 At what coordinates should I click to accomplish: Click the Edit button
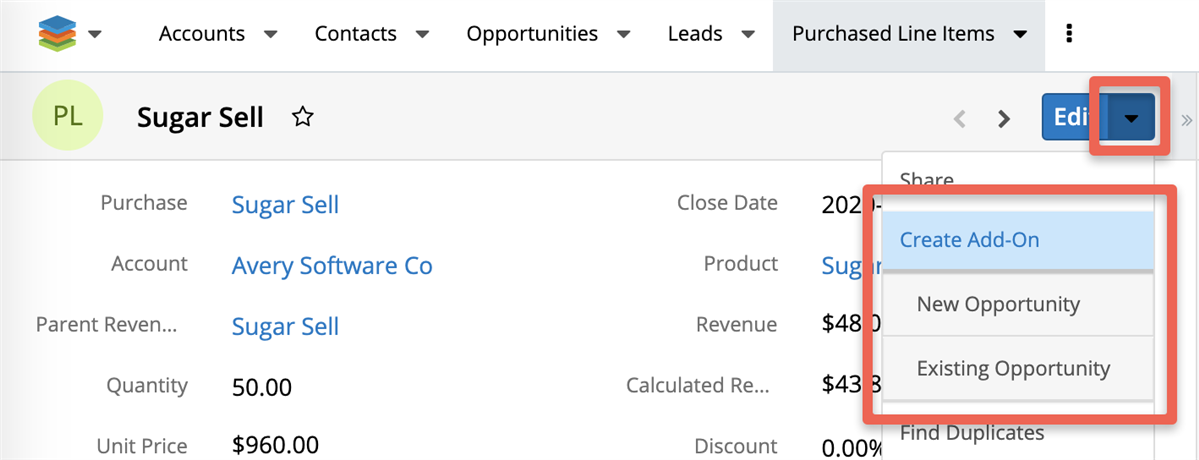click(x=1069, y=118)
